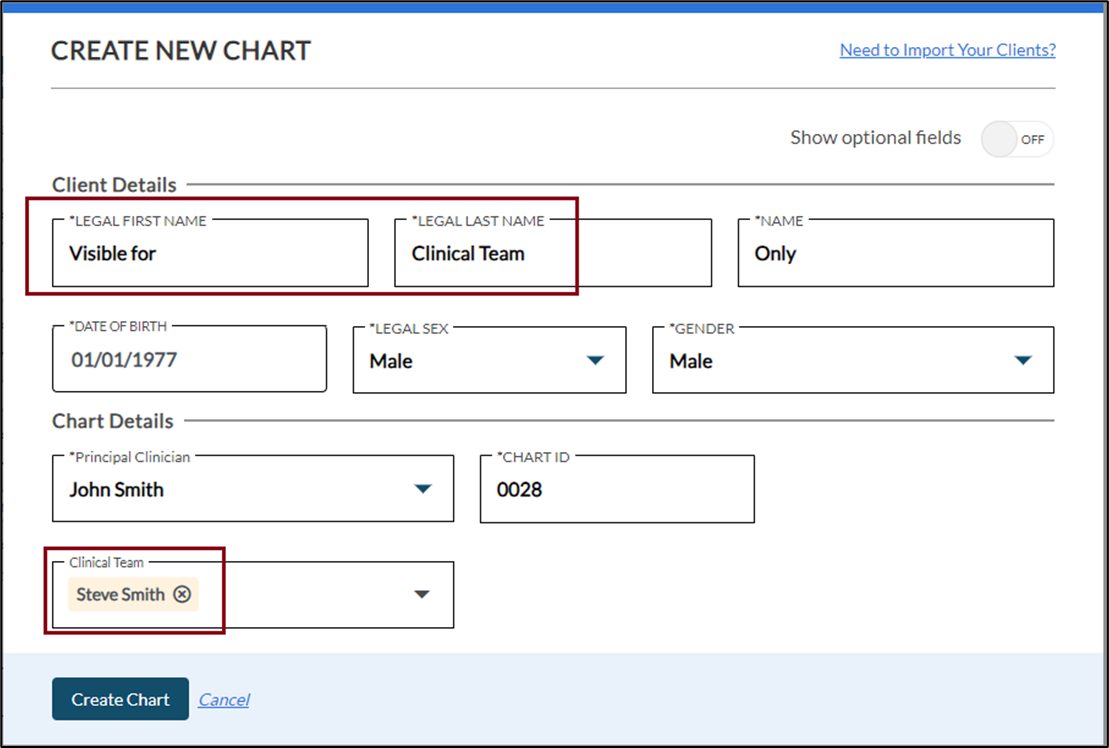This screenshot has height=748, width=1109.
Task: Click the Gender field's arrow icon
Action: point(1023,361)
